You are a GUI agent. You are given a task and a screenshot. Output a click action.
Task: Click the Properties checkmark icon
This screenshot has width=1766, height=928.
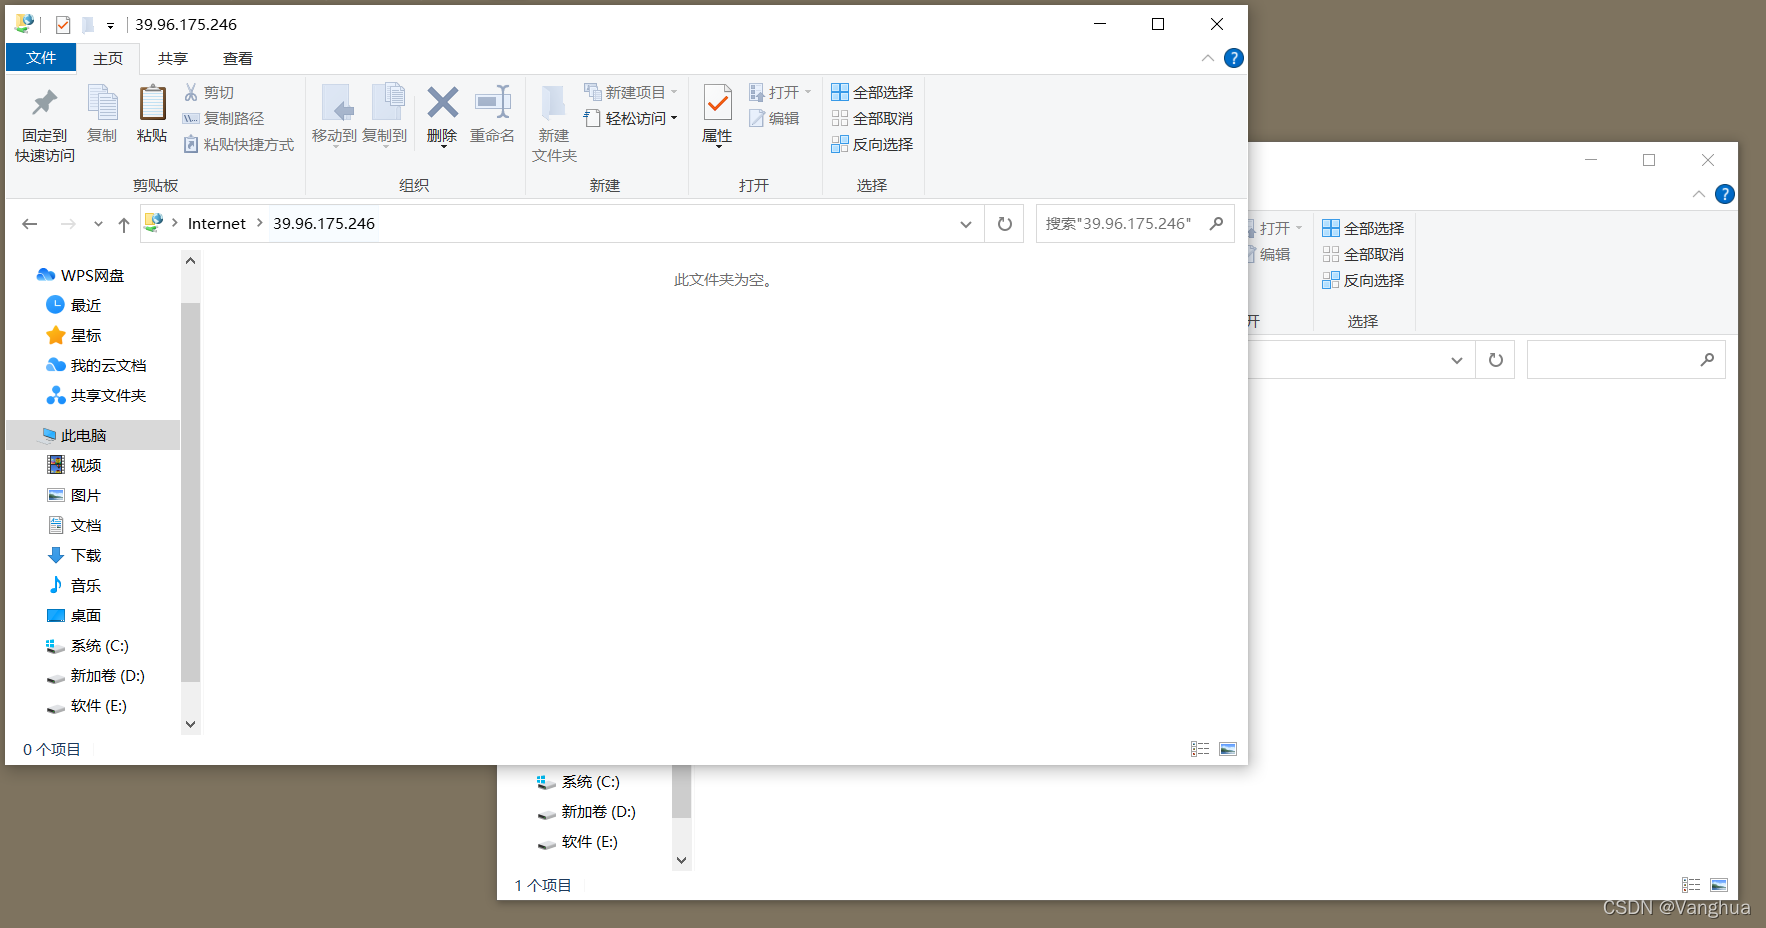click(717, 103)
